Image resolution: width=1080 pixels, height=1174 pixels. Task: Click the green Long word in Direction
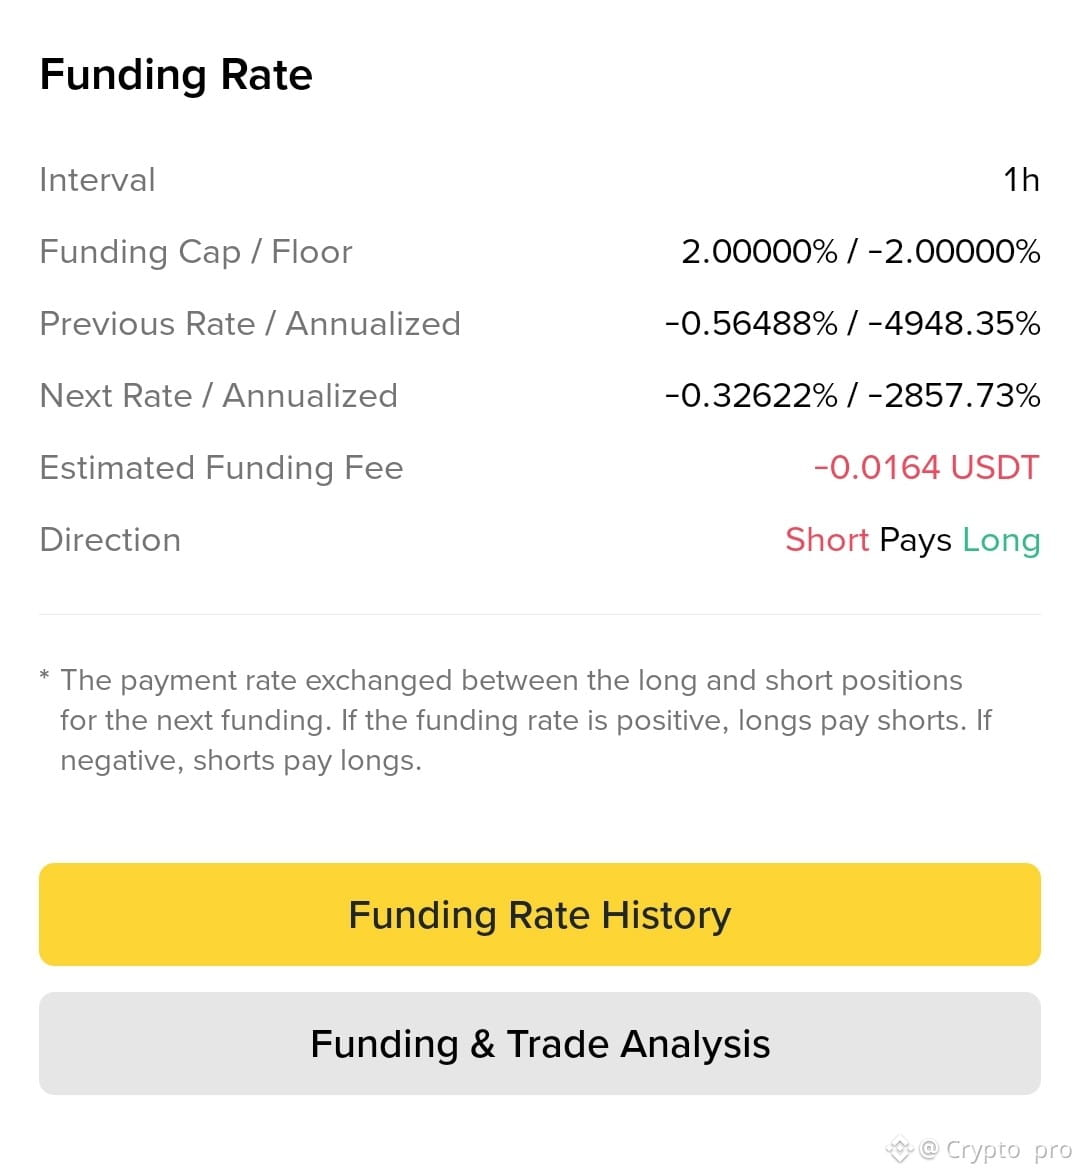(1001, 541)
